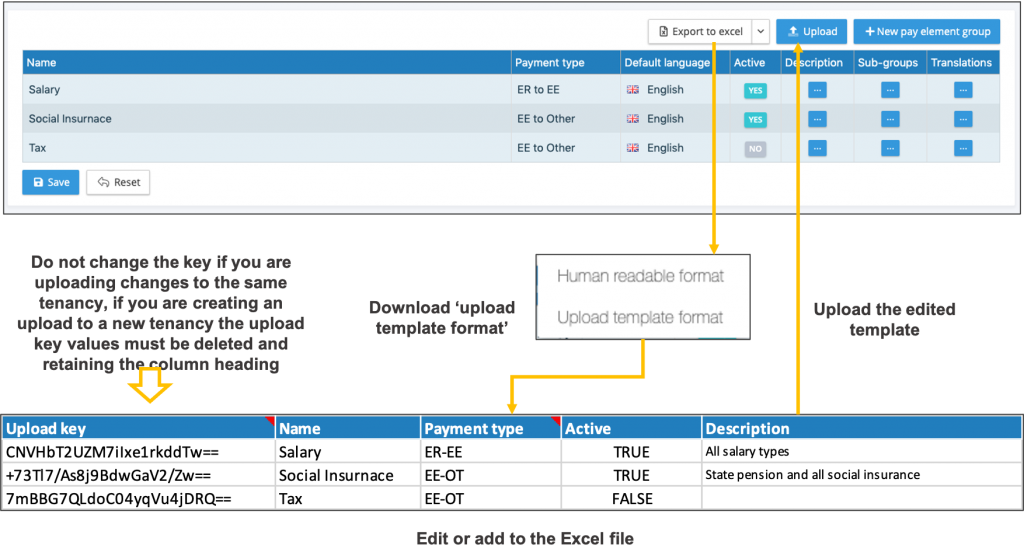Toggle Active YES for Social Insurance
The width and height of the screenshot is (1024, 559).
point(755,119)
